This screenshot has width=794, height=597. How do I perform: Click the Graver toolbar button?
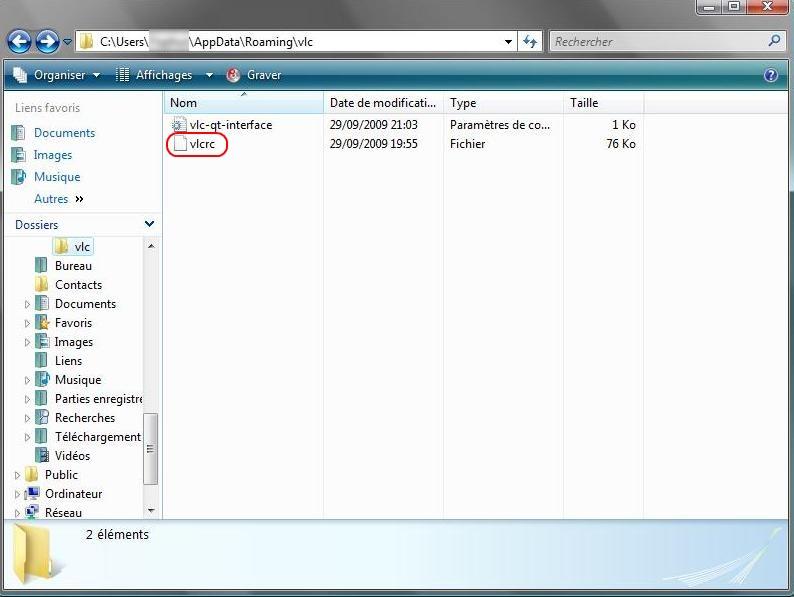[x=254, y=75]
